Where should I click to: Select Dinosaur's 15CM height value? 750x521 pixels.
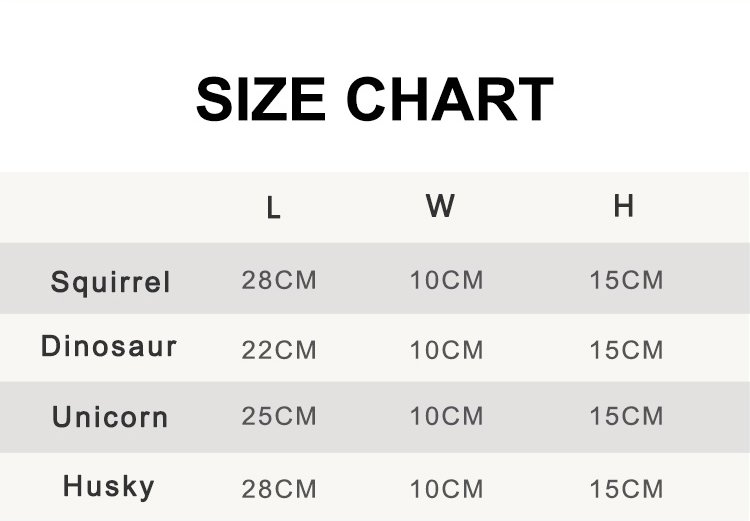[x=627, y=351]
